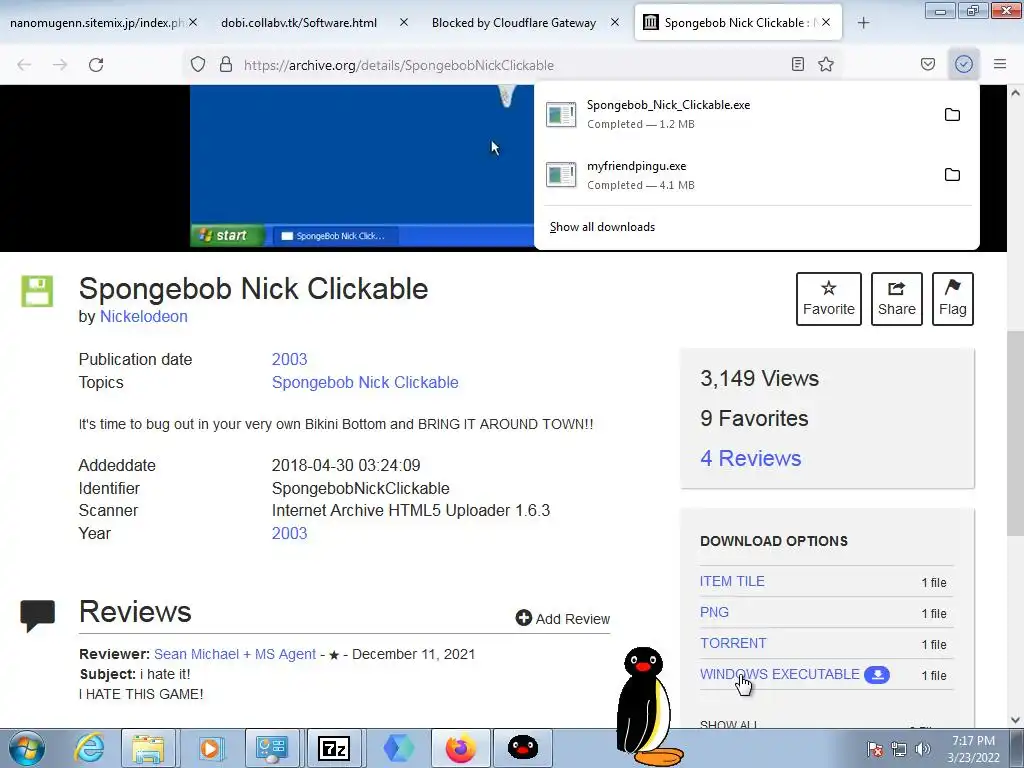Click the green floppy disk software icon
This screenshot has width=1024, height=768.
(x=37, y=291)
